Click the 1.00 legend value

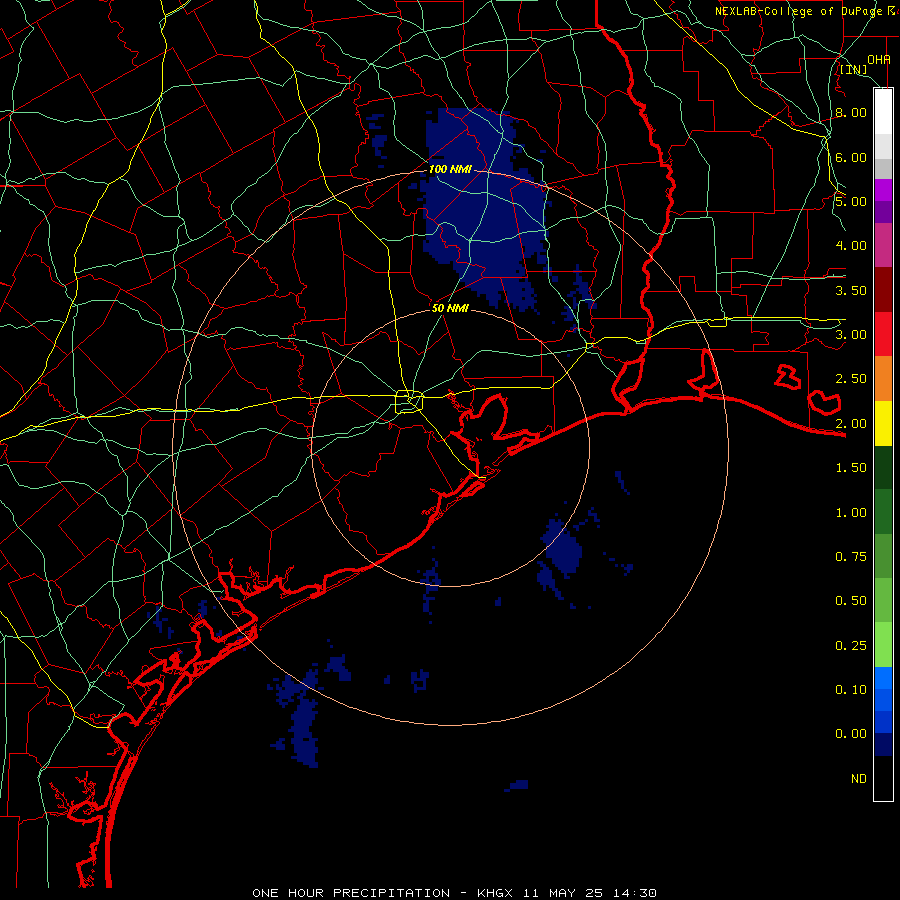[x=851, y=513]
